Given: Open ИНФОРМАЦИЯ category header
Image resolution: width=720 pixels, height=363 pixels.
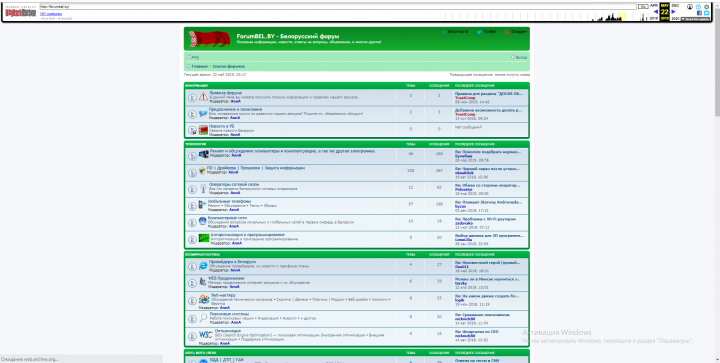Looking at the screenshot, I should point(197,85).
